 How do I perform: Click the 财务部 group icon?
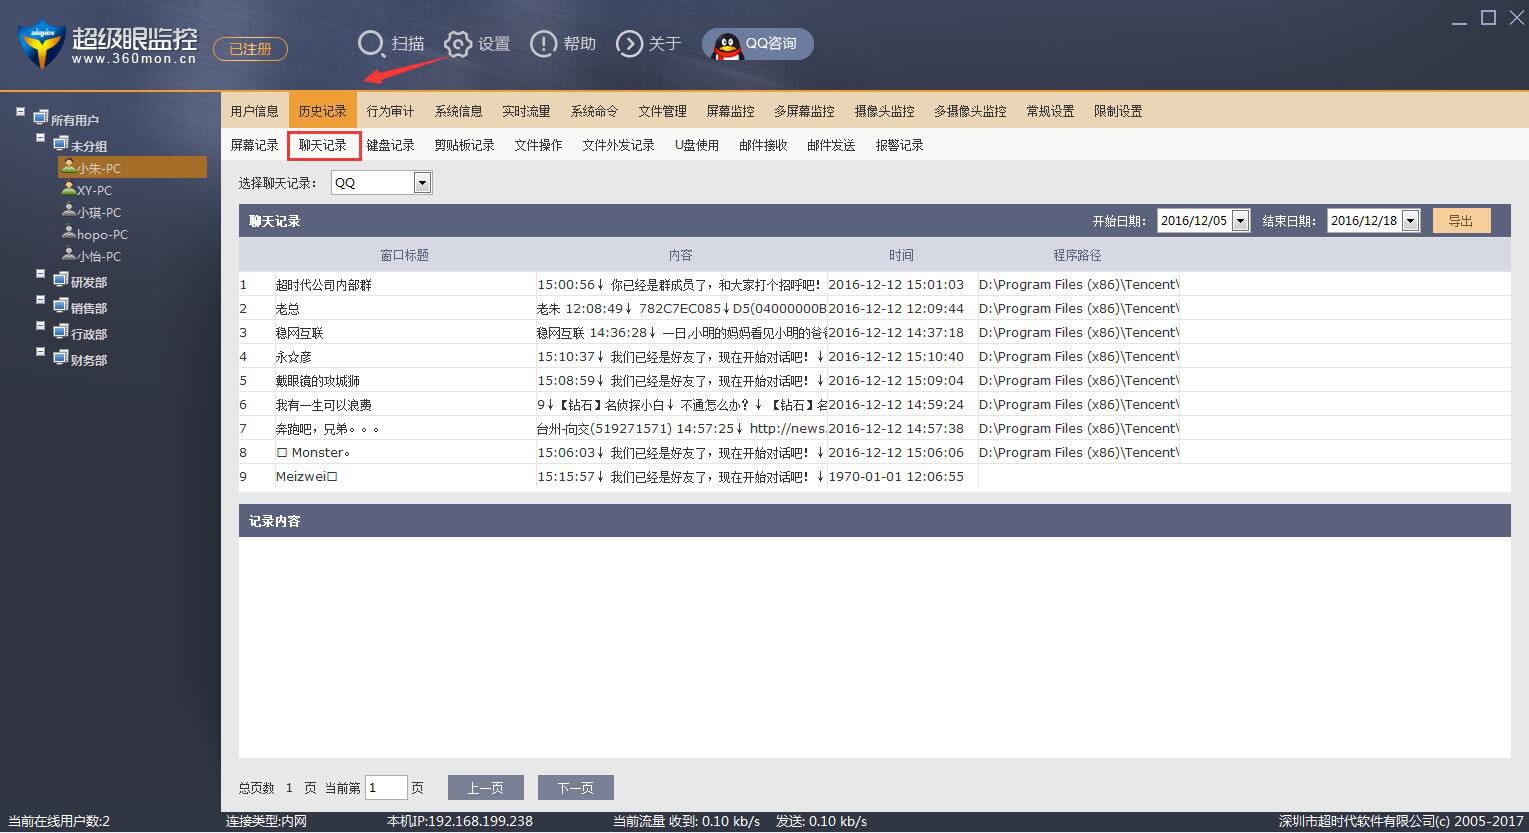point(61,358)
